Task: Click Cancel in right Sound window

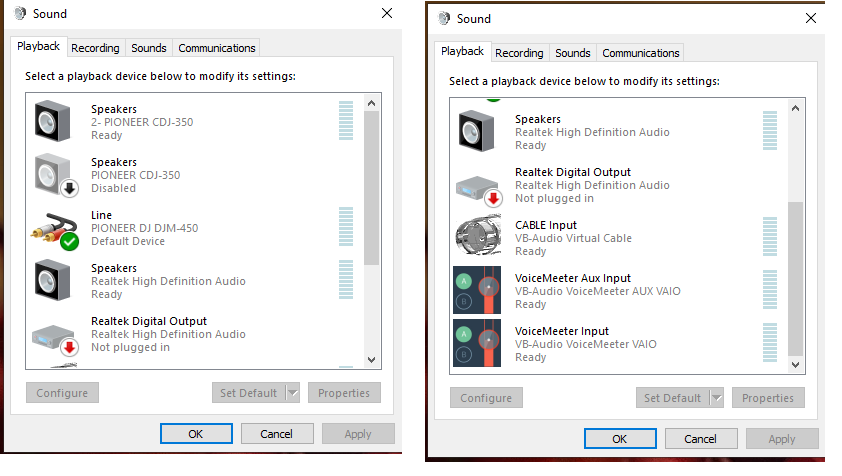Action: (701, 438)
